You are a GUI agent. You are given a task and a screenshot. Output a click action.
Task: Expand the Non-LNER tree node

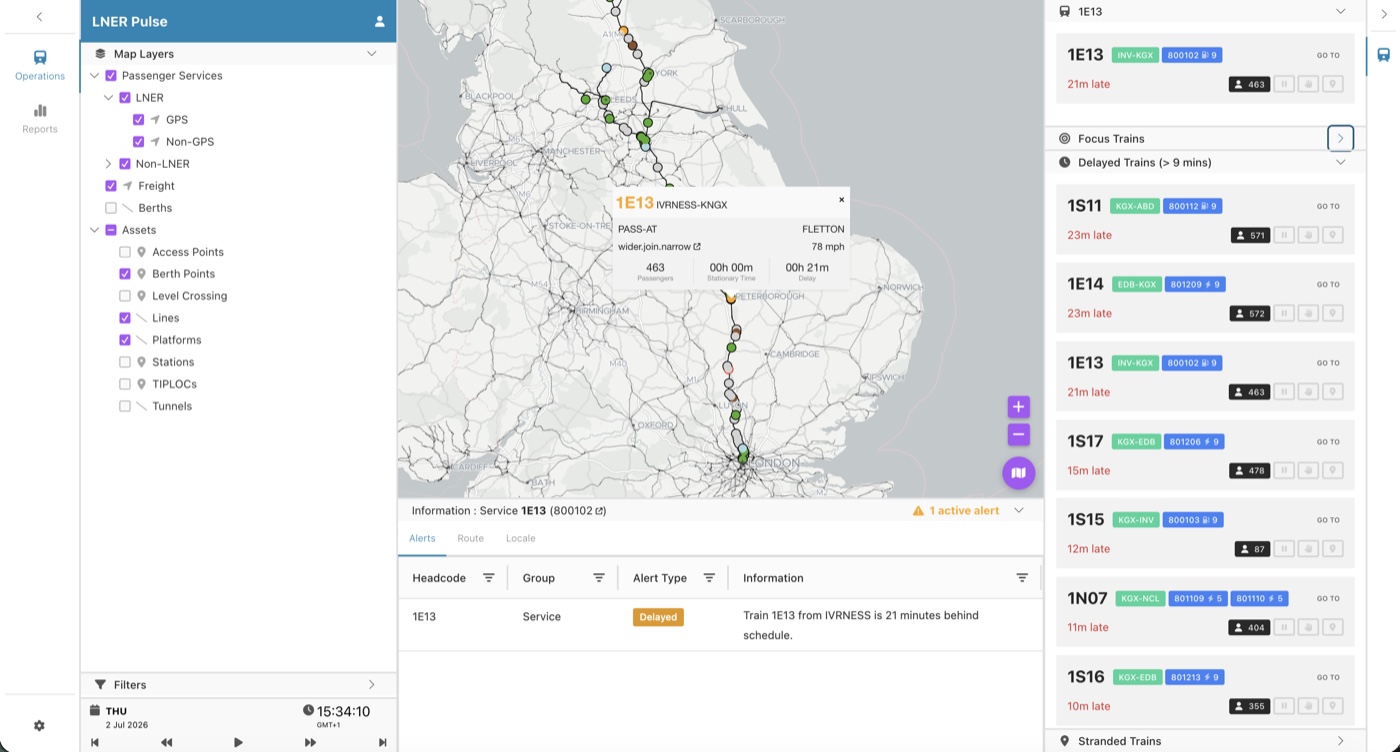point(109,164)
